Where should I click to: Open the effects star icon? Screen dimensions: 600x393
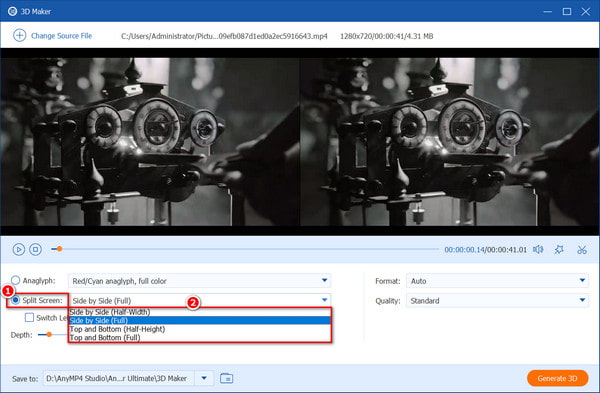[559, 249]
